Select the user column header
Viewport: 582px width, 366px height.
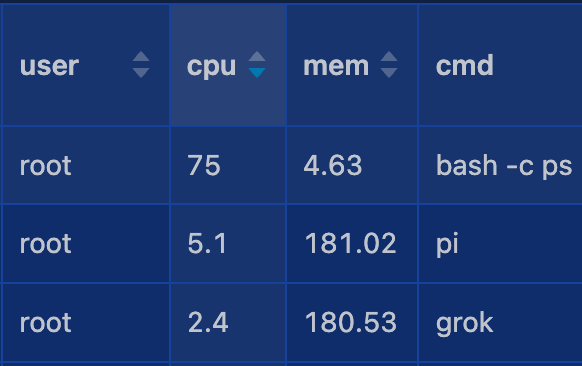click(86, 65)
